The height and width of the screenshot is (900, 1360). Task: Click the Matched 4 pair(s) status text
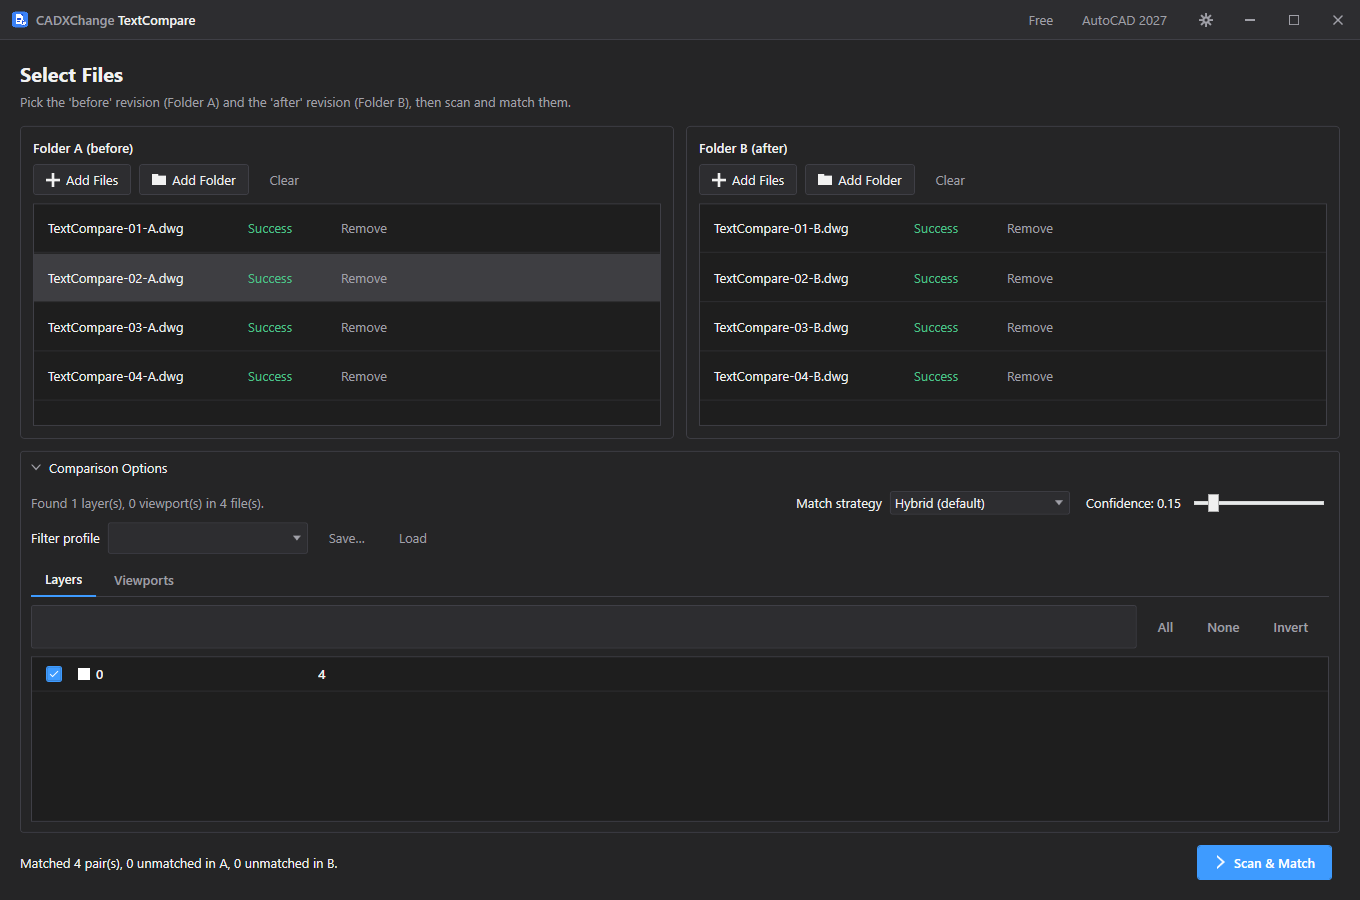[x=179, y=864]
